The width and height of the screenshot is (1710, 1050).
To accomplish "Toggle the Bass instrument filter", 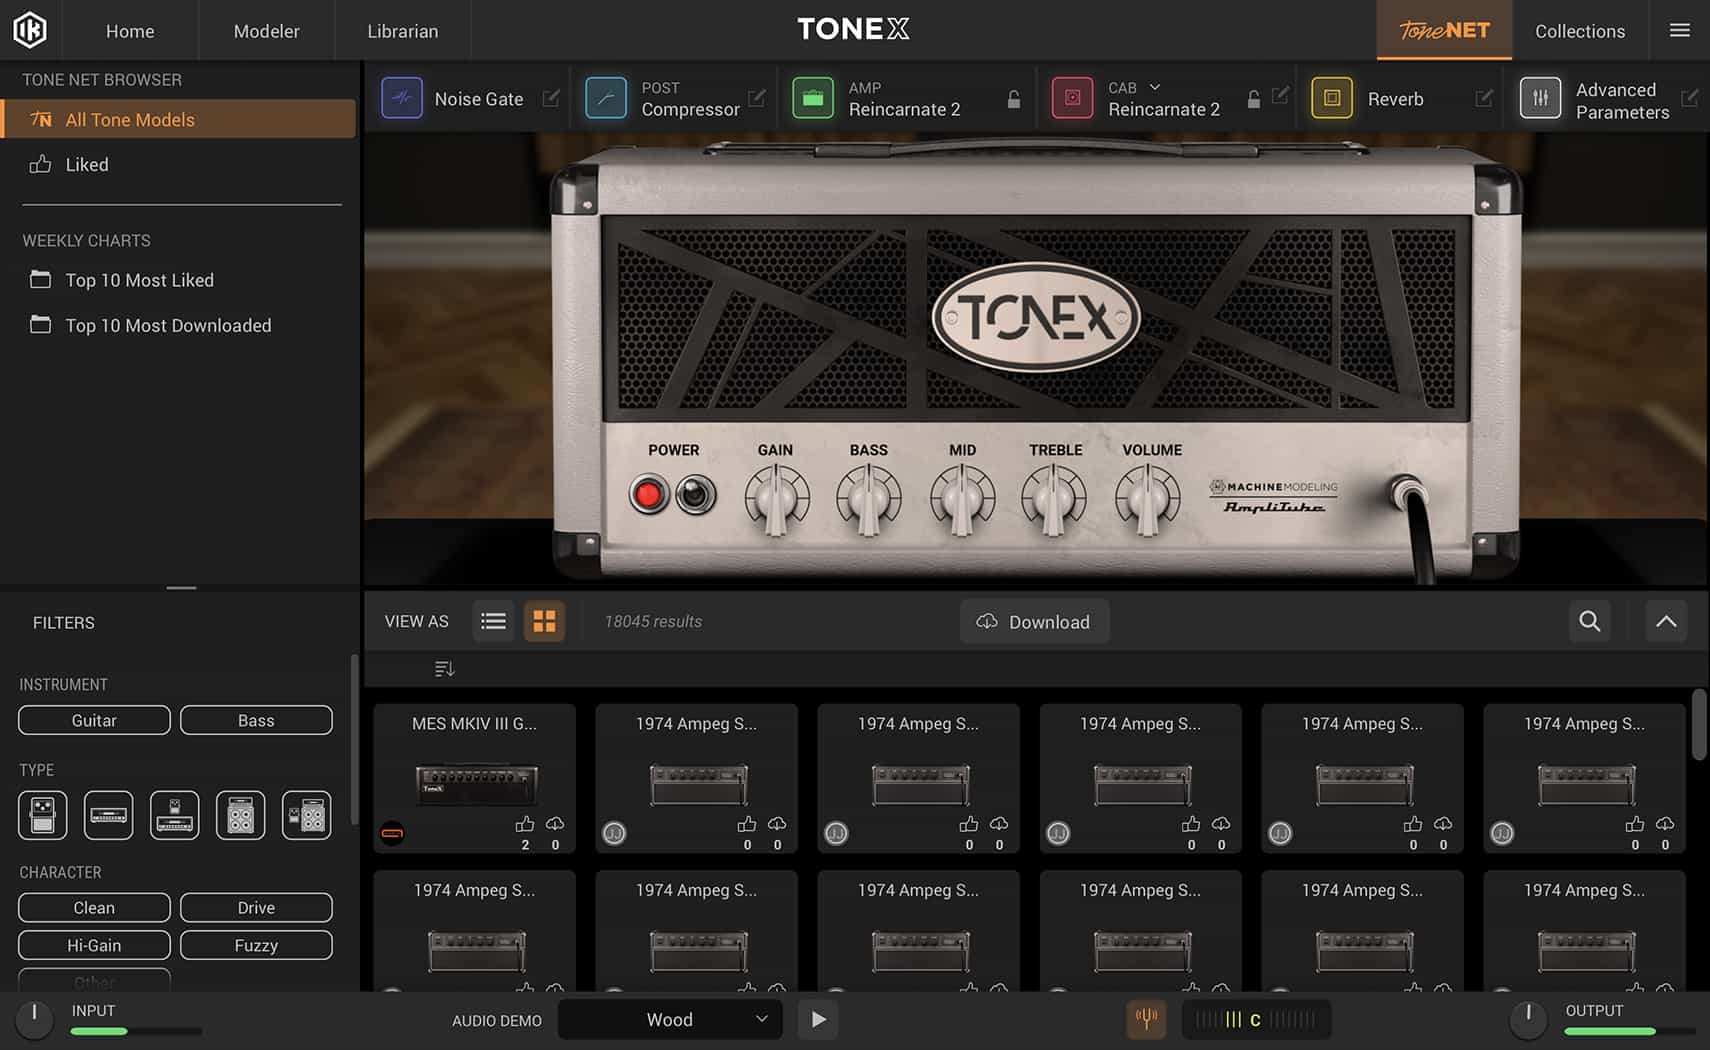I will tap(256, 720).
